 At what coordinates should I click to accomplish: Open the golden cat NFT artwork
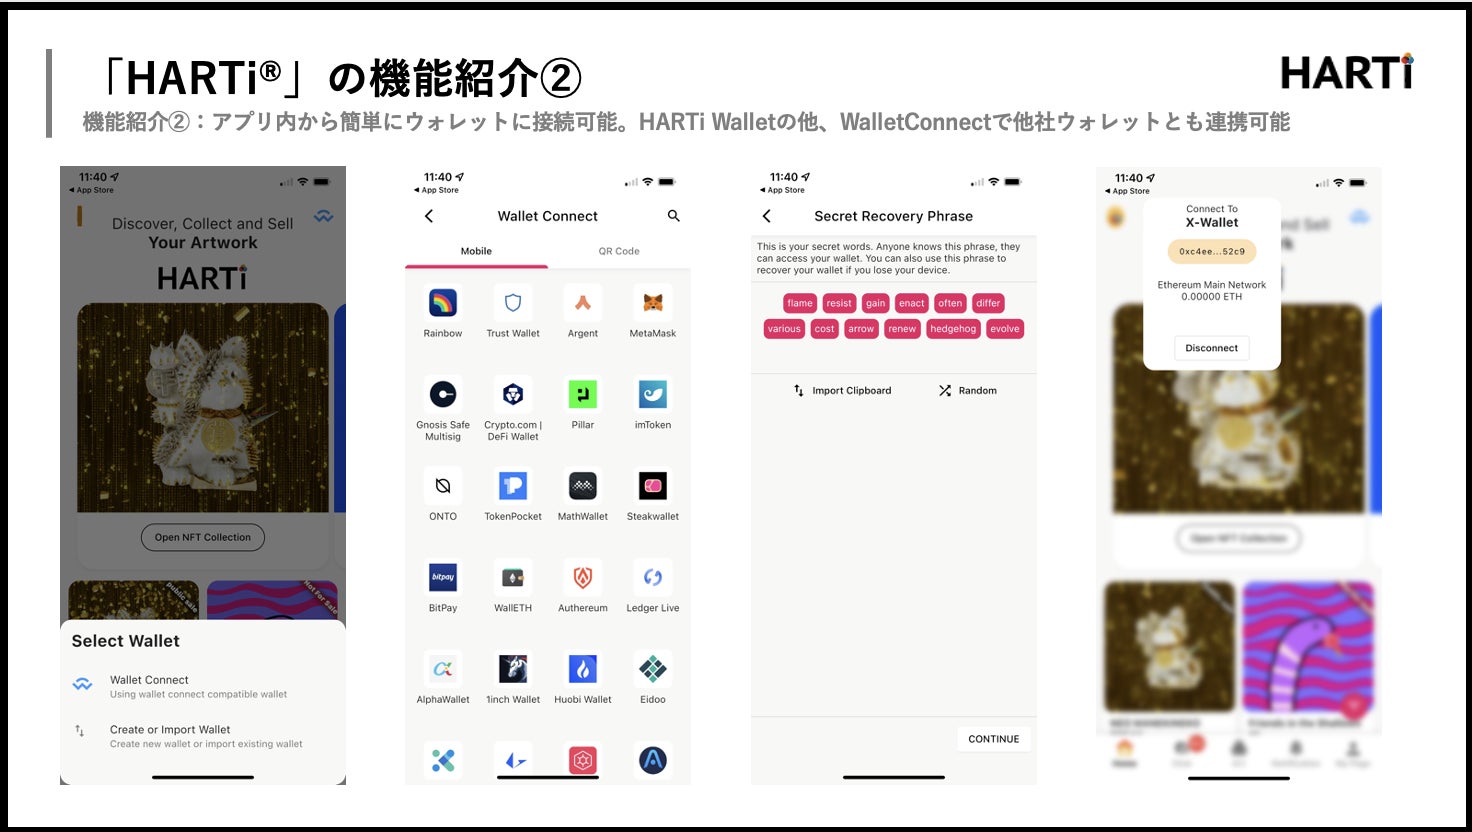(203, 408)
